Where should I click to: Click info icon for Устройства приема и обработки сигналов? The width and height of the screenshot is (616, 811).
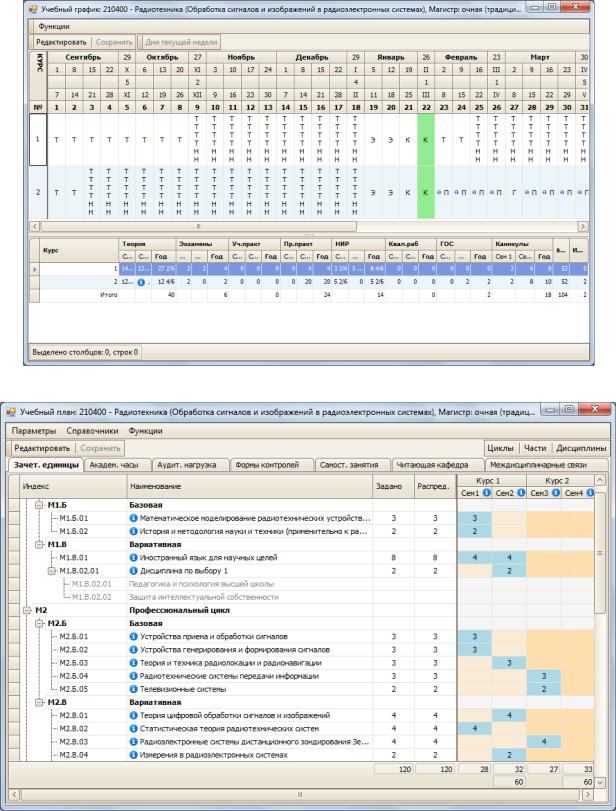point(133,636)
